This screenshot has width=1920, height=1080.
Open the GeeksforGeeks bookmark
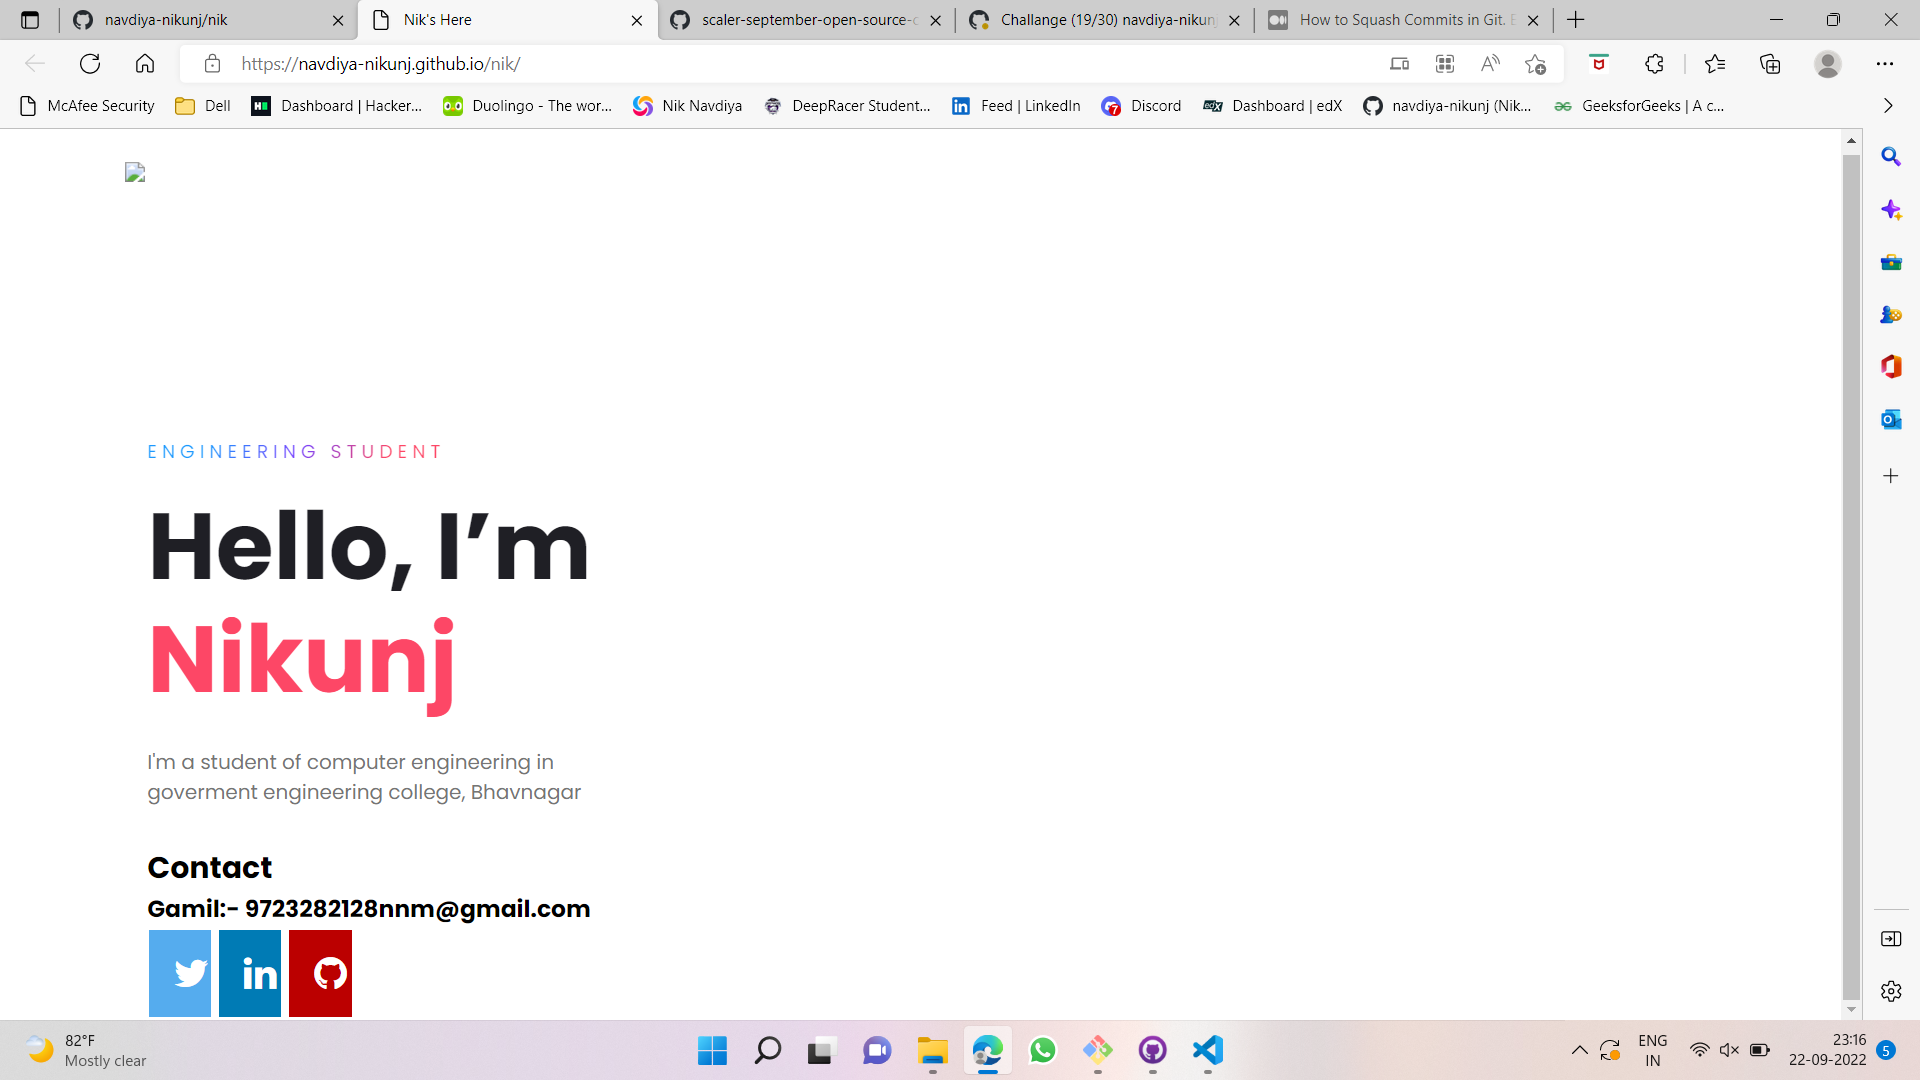pos(1639,106)
